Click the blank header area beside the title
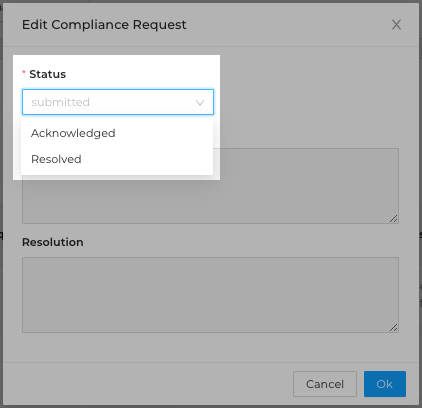This screenshot has width=422, height=408. [x=287, y=25]
